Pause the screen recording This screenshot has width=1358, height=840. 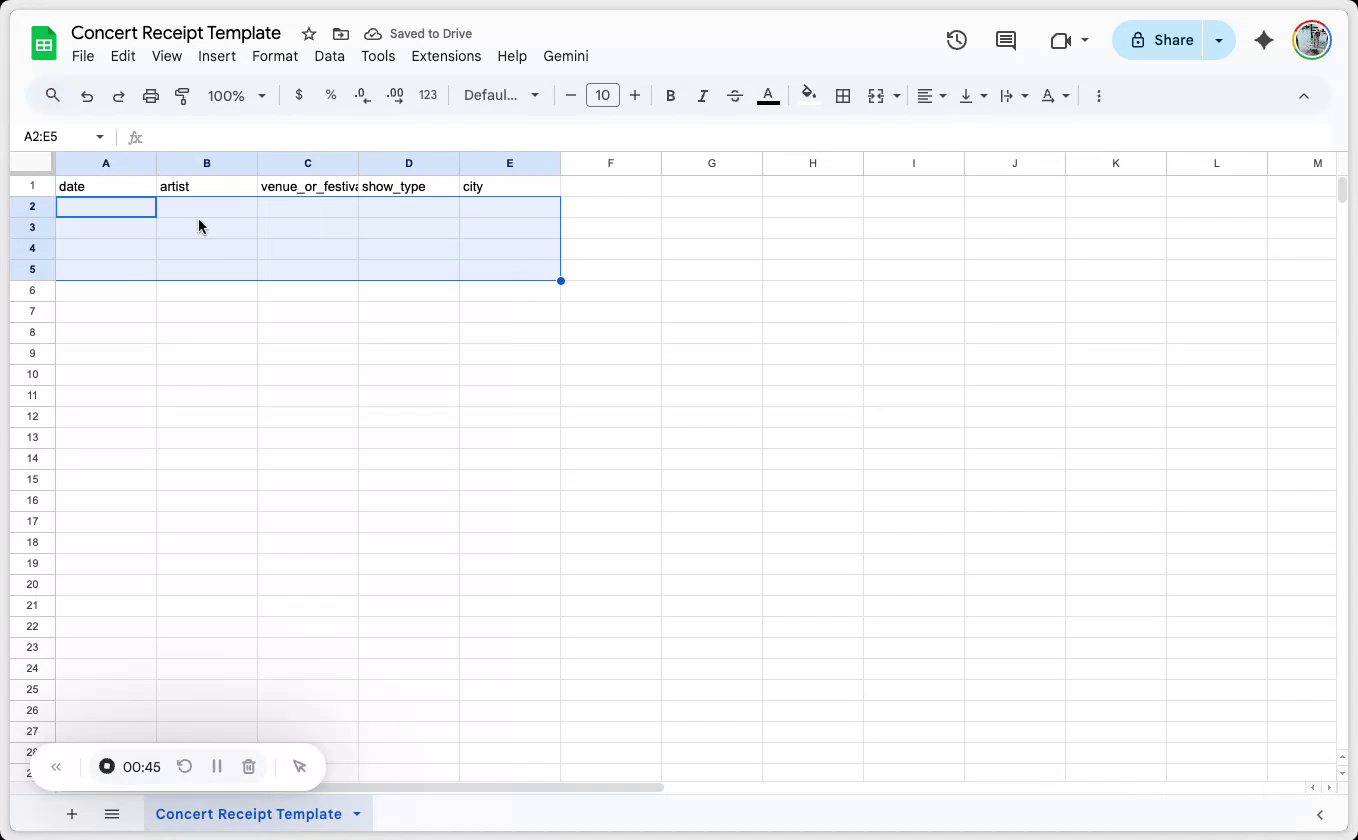click(217, 767)
